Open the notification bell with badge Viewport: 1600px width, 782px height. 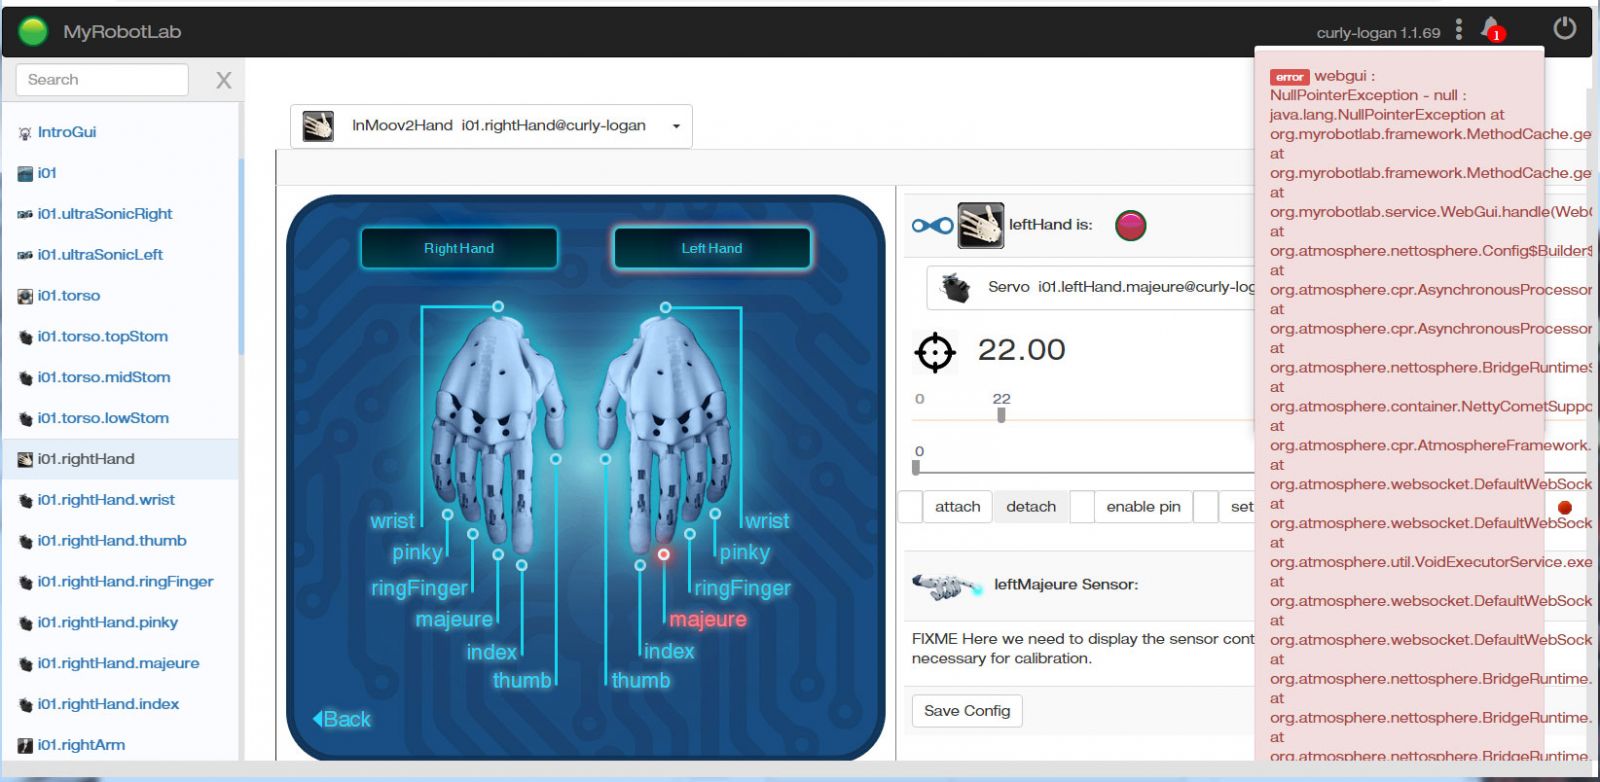[x=1491, y=29]
